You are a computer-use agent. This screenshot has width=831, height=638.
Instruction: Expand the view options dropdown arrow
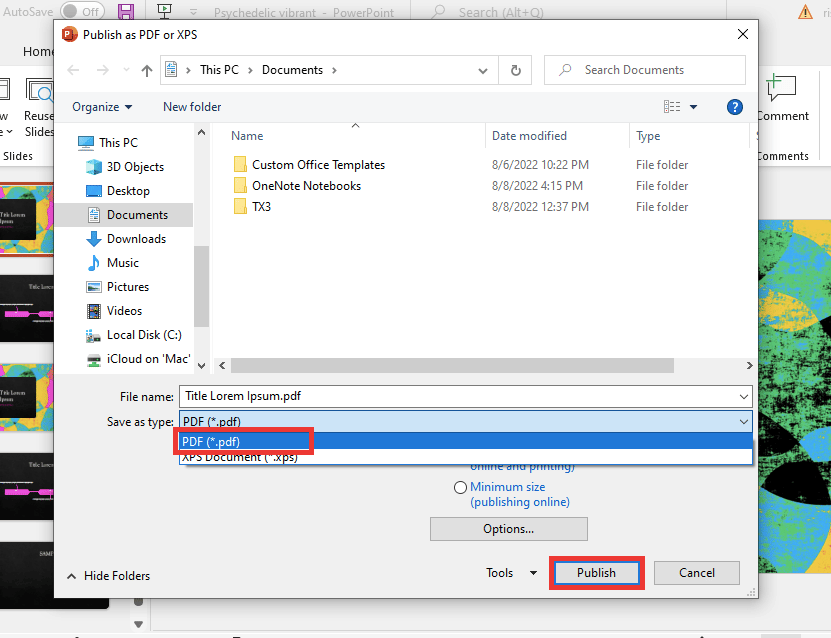click(x=693, y=107)
